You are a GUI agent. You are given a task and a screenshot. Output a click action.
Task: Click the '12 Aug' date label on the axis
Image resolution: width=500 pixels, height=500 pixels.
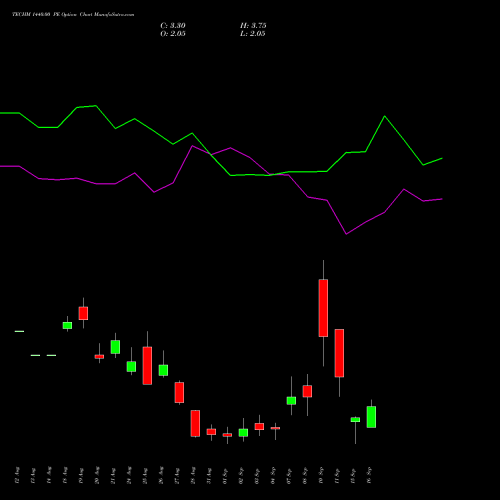[x=17, y=475]
